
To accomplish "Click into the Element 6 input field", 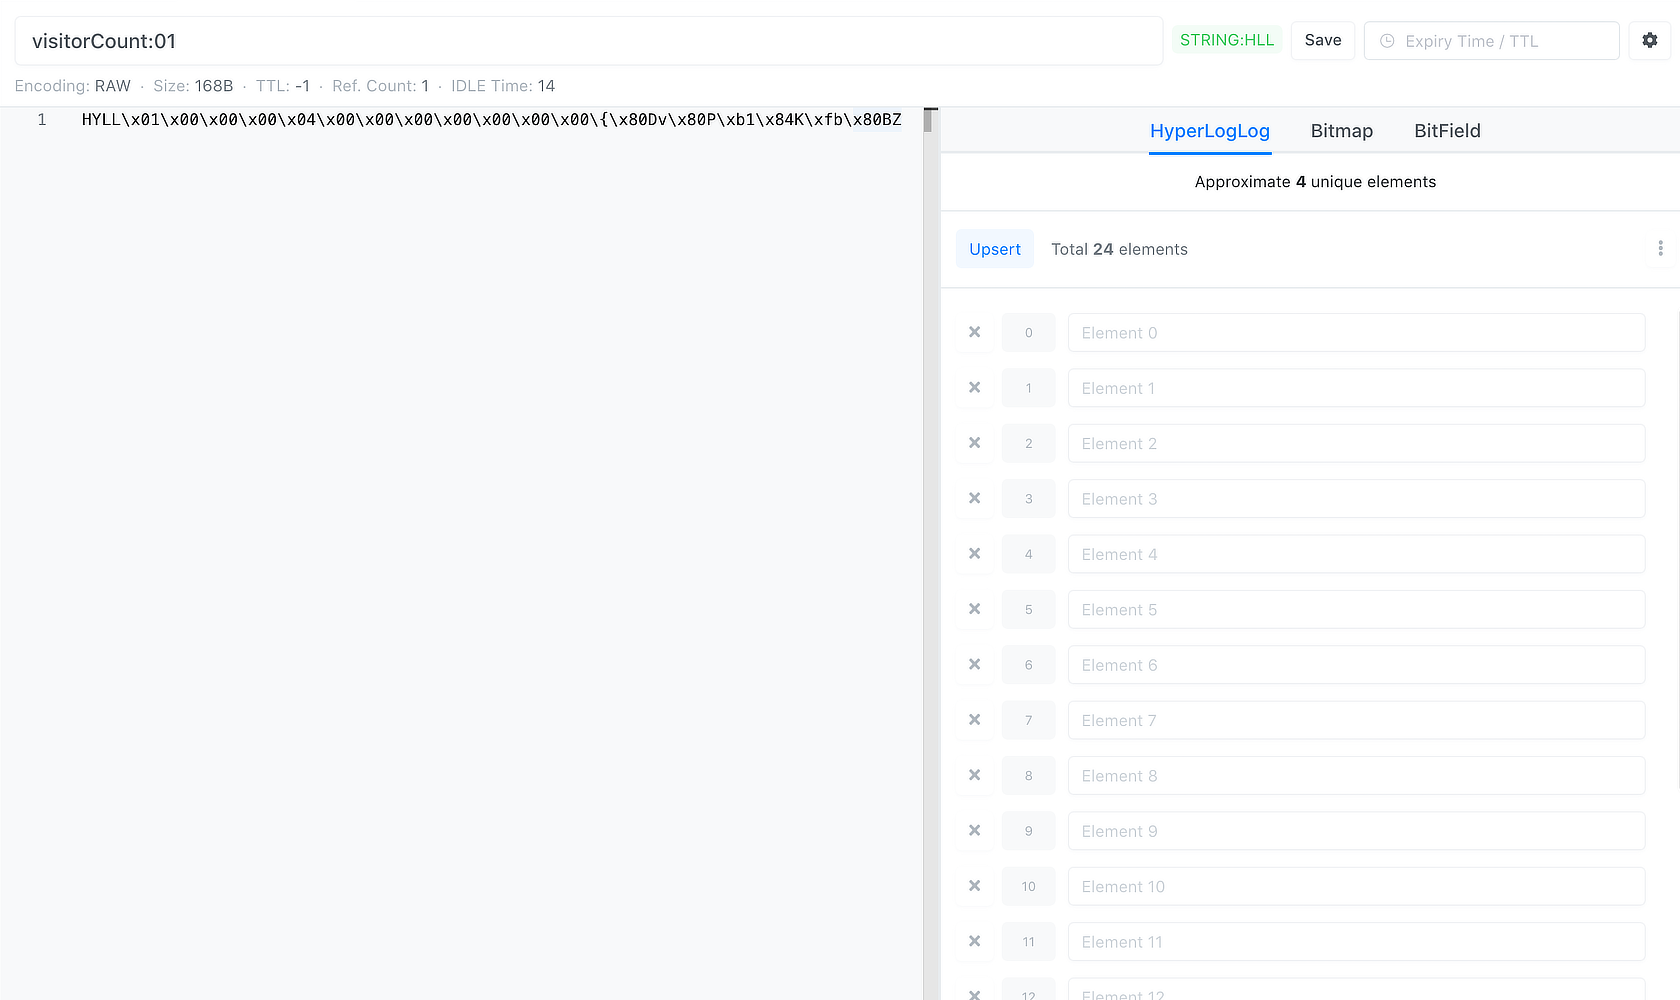I will (x=1355, y=665).
